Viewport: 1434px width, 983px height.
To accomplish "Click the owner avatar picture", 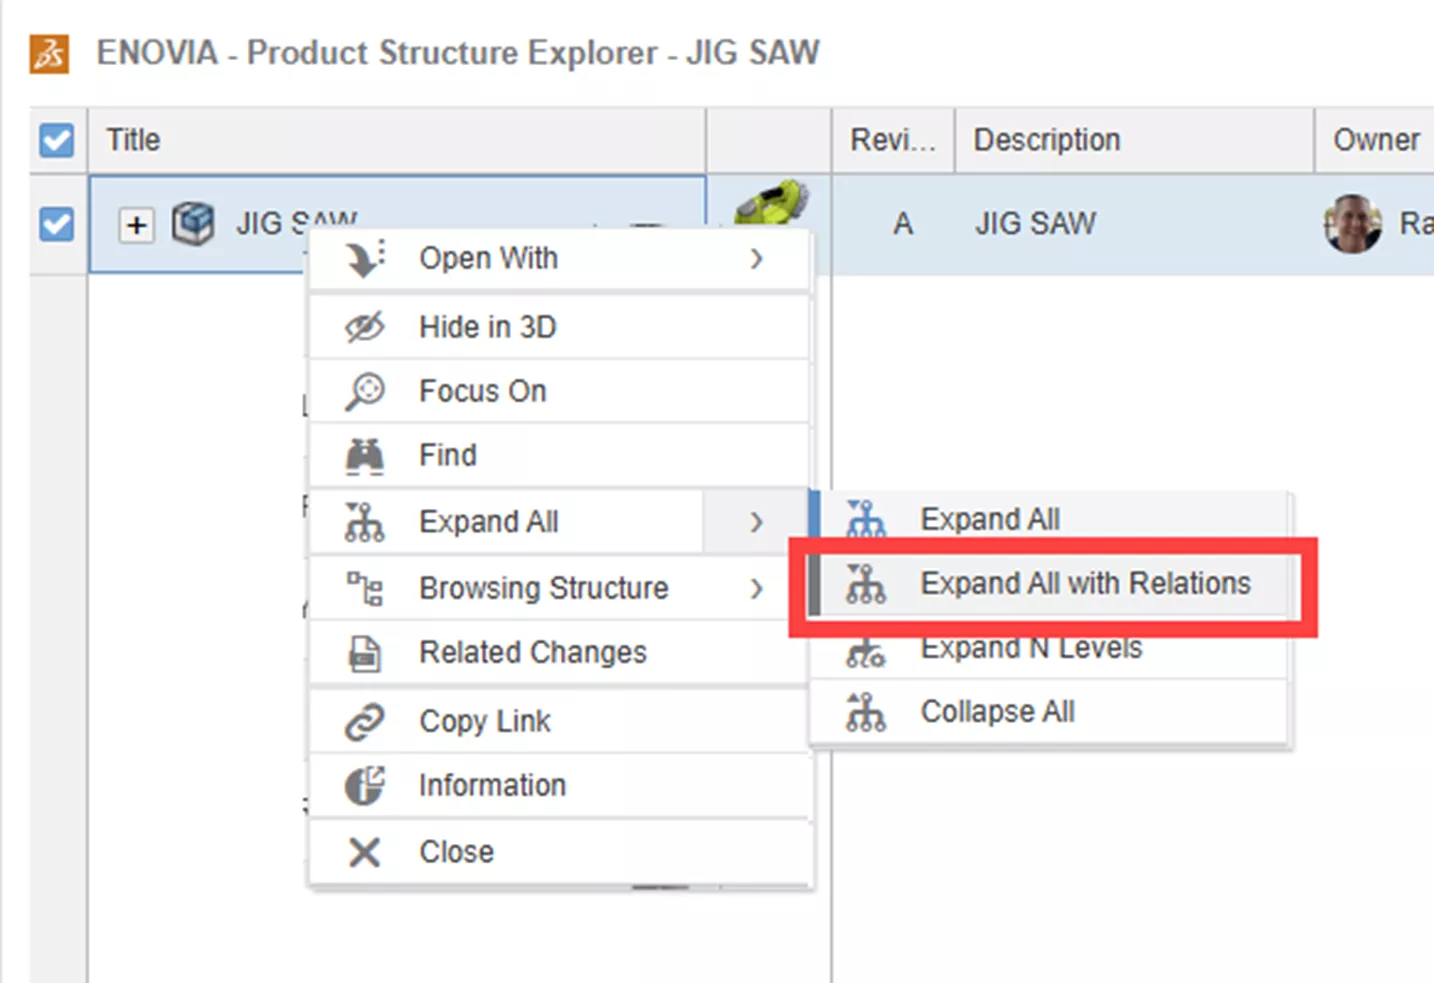I will click(x=1352, y=224).
